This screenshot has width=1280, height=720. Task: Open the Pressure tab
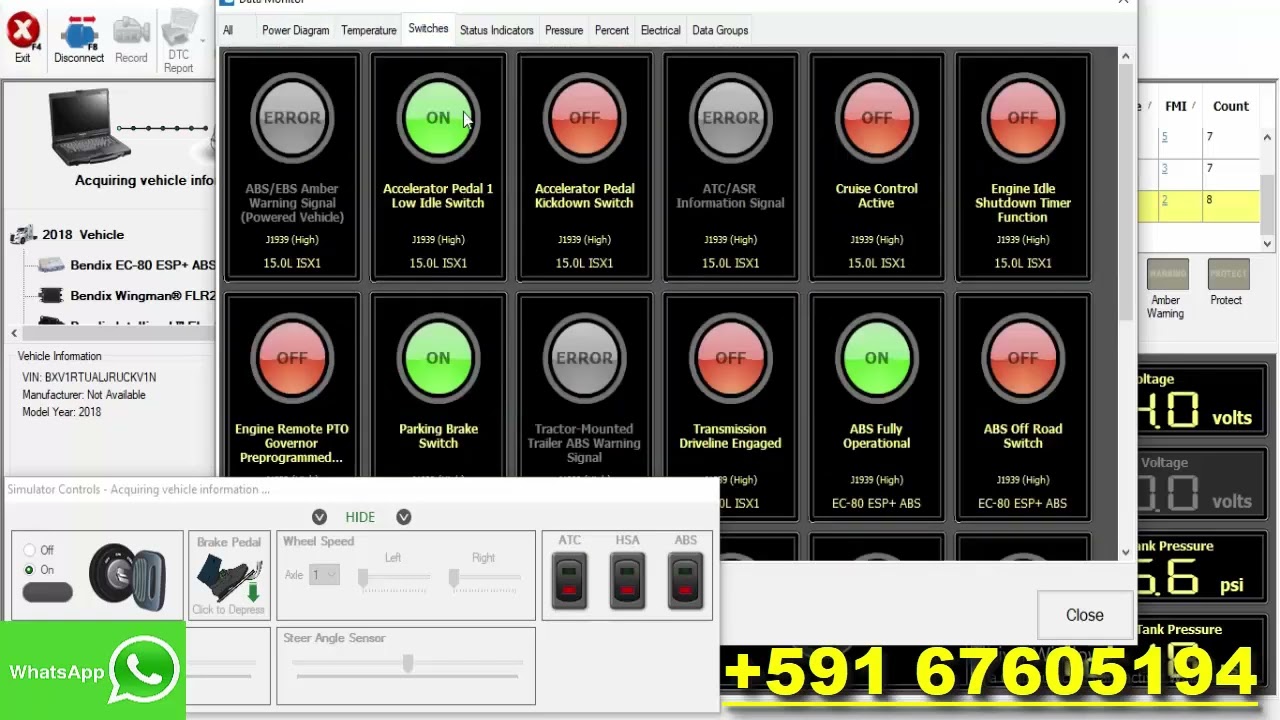[x=564, y=30]
